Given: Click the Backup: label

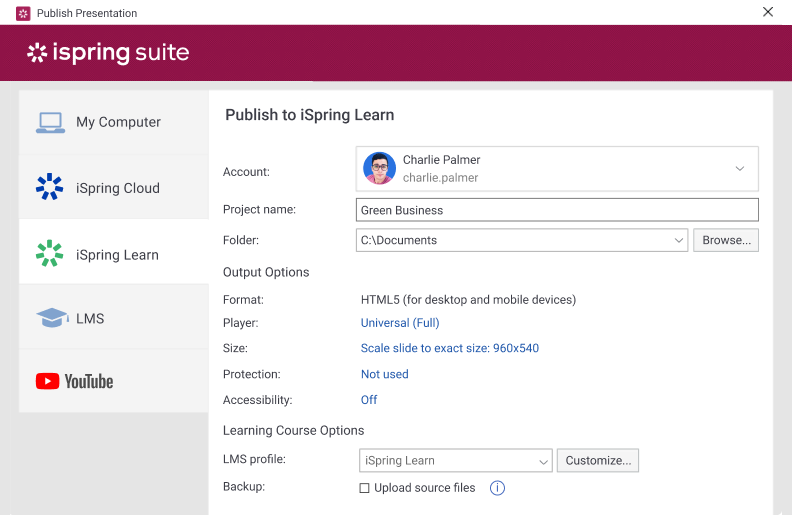Looking at the screenshot, I should [244, 487].
